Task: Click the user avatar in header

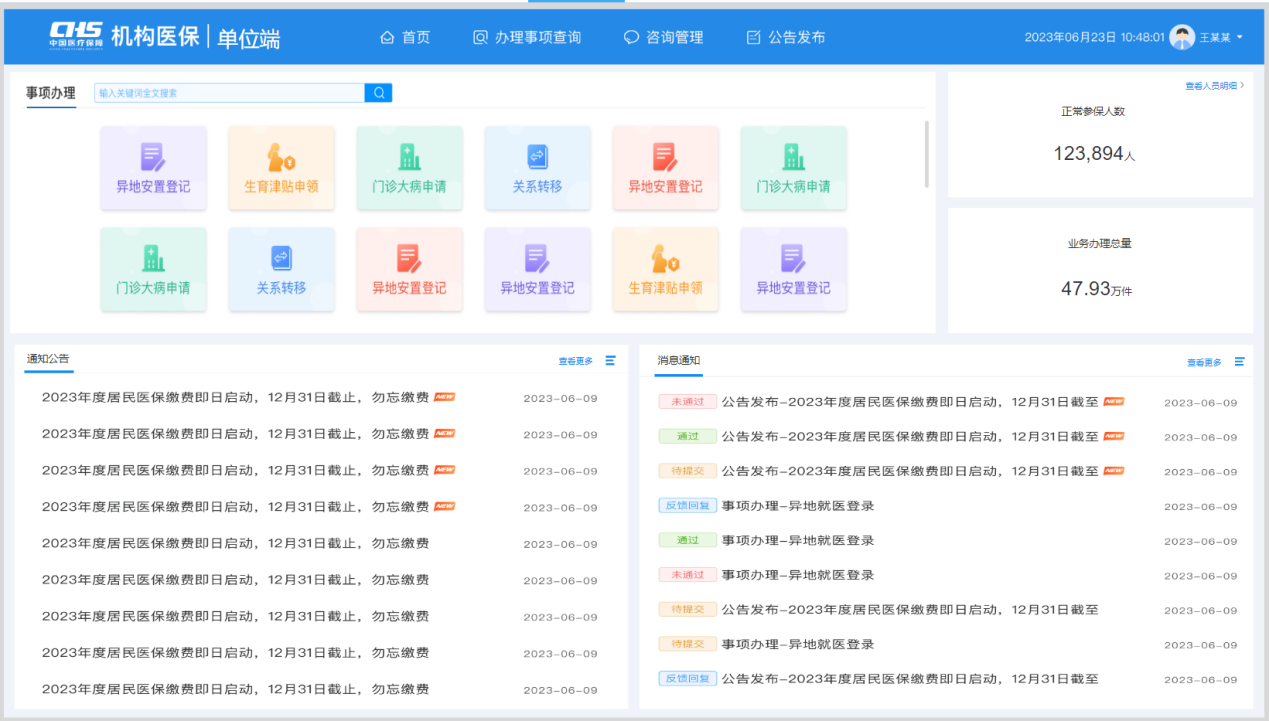Action: tap(1182, 37)
